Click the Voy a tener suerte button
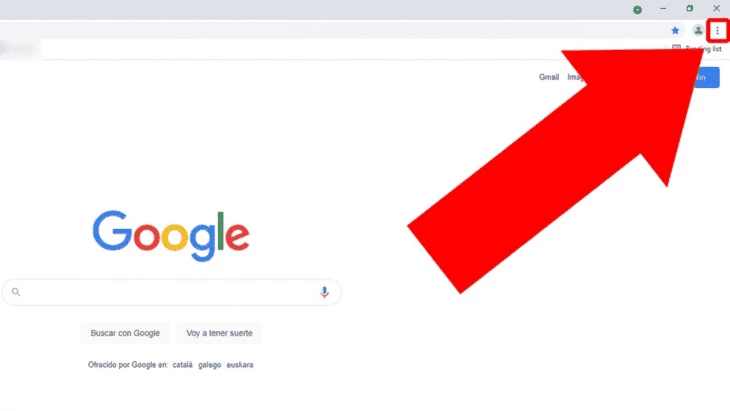 [219, 333]
